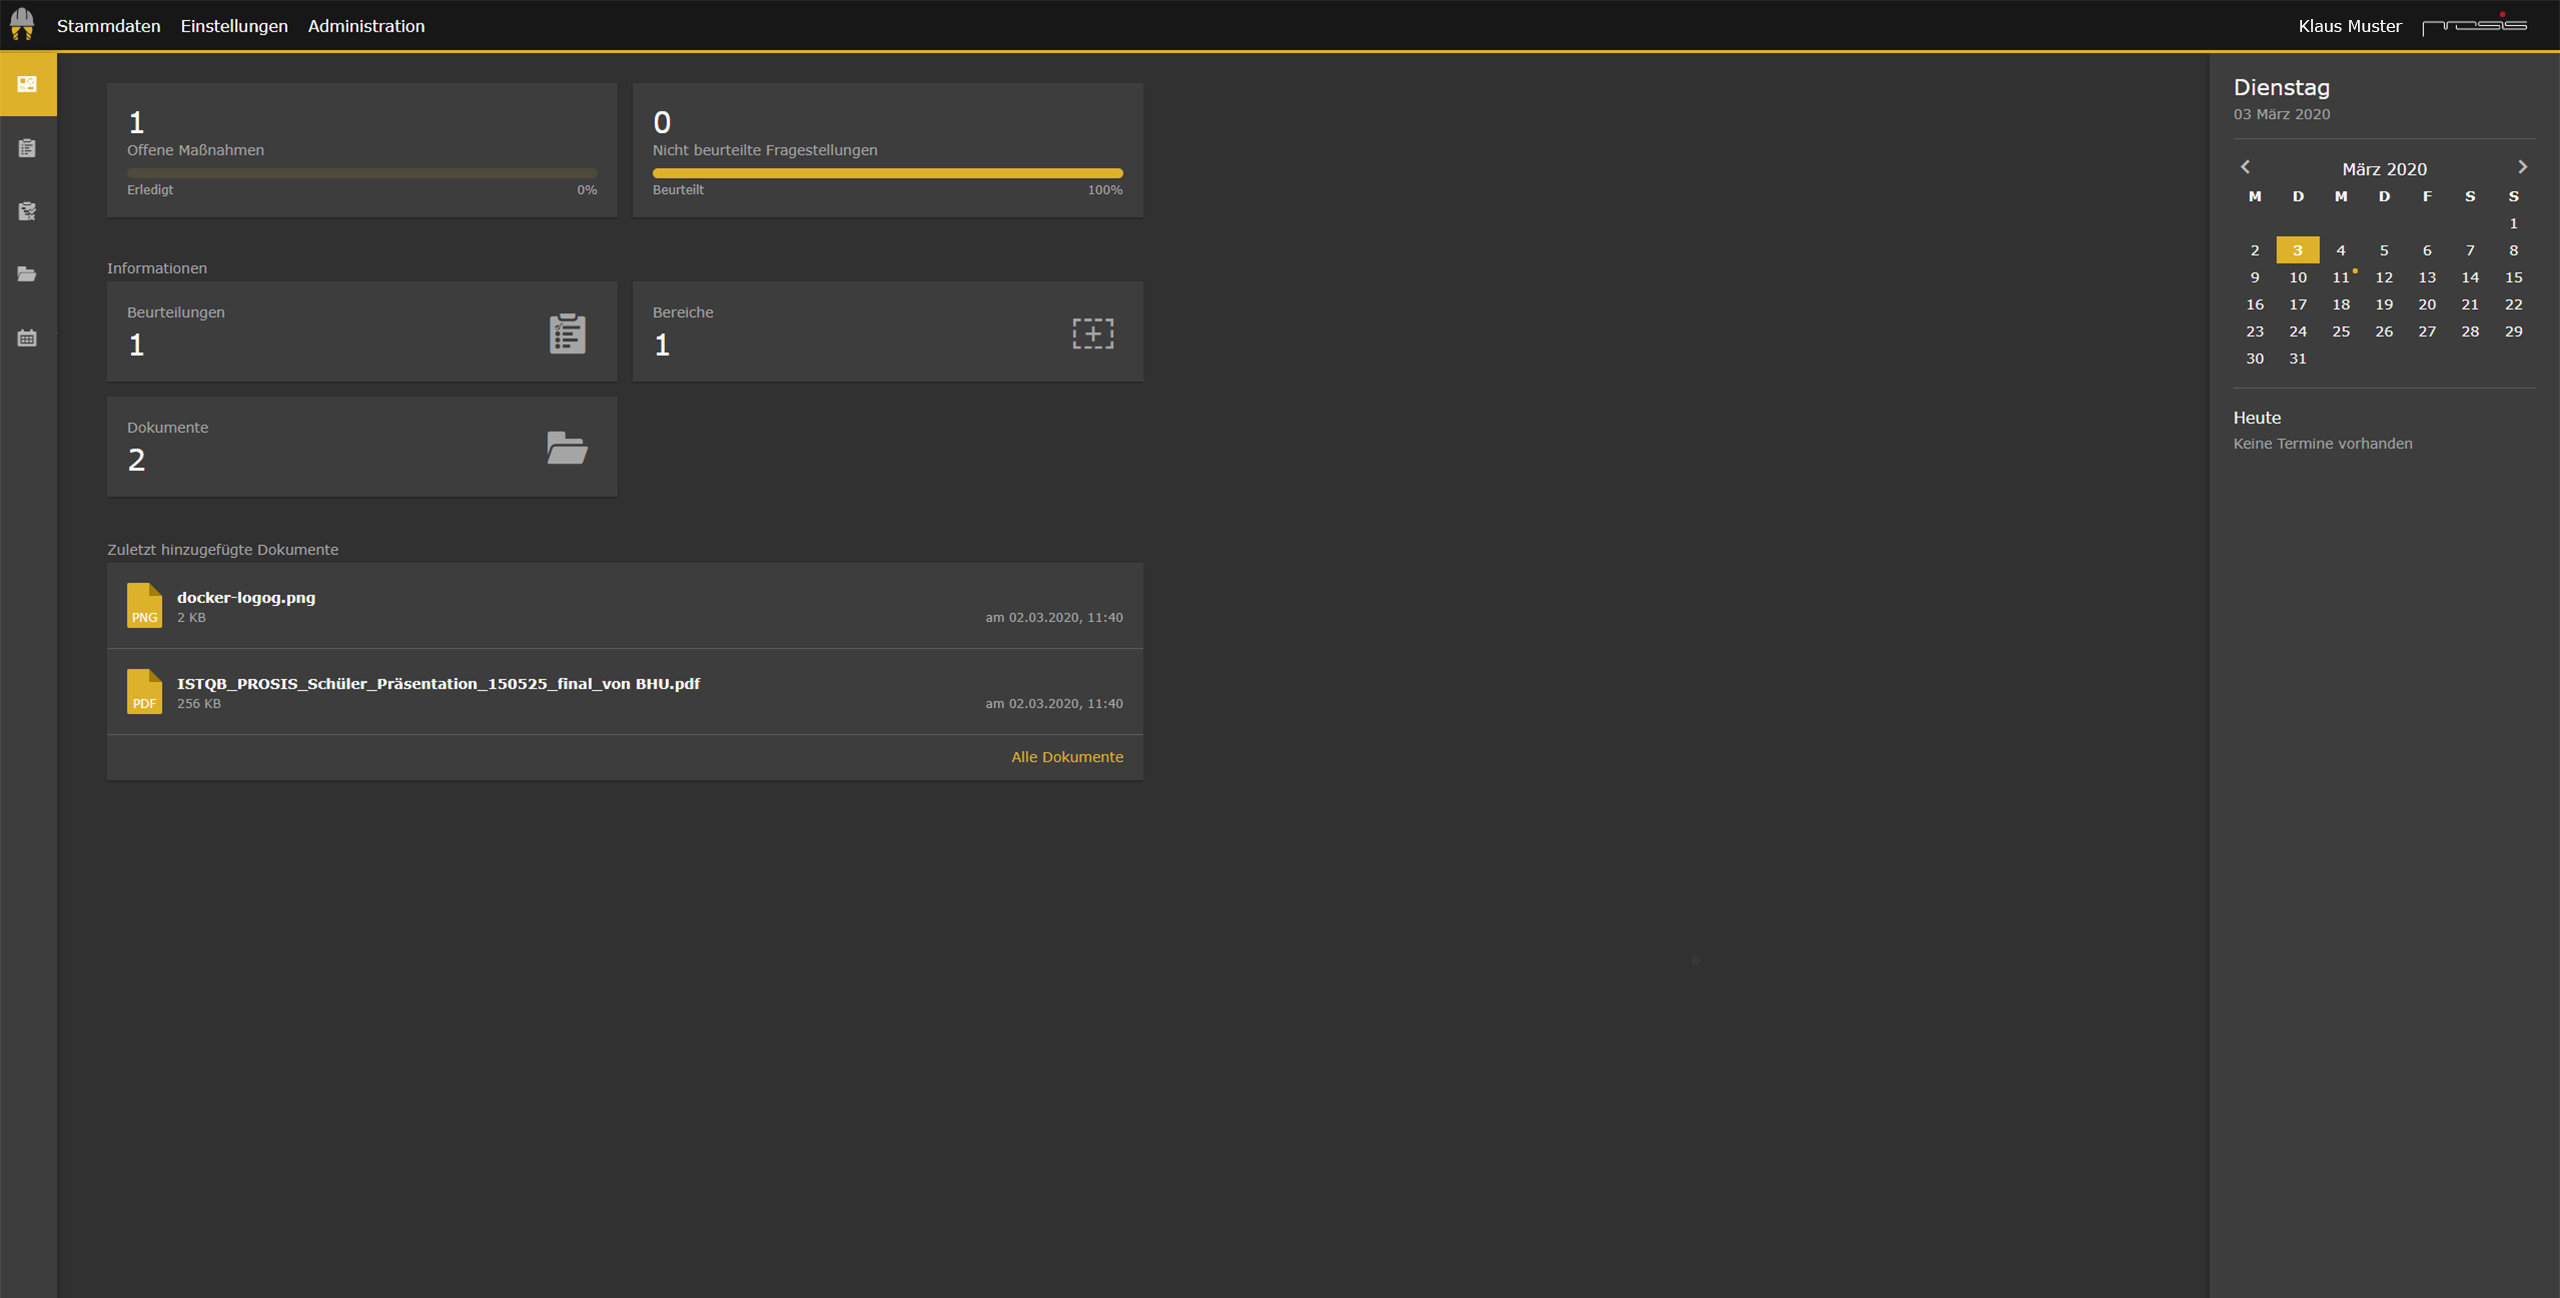Open the Administration menu
Screen dimensions: 2560x1298
tap(366, 26)
